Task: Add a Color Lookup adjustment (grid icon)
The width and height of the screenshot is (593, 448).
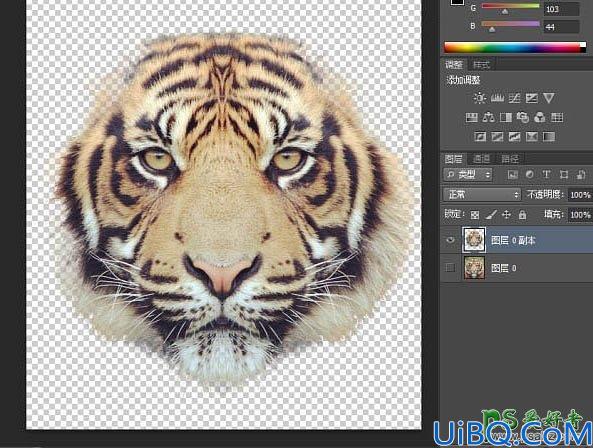Action: (557, 118)
